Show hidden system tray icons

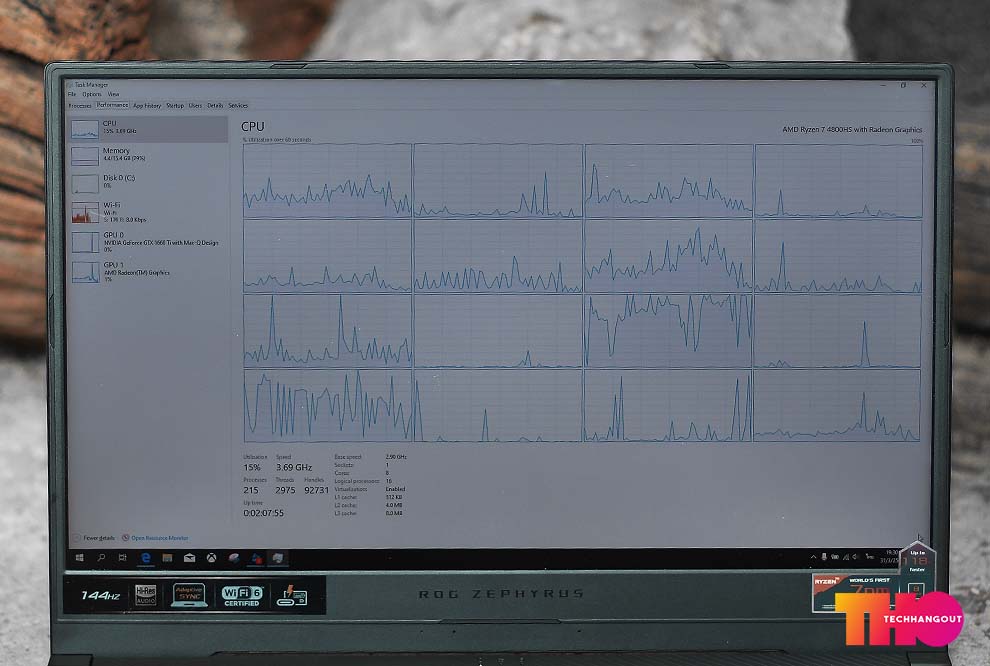pyautogui.click(x=813, y=557)
